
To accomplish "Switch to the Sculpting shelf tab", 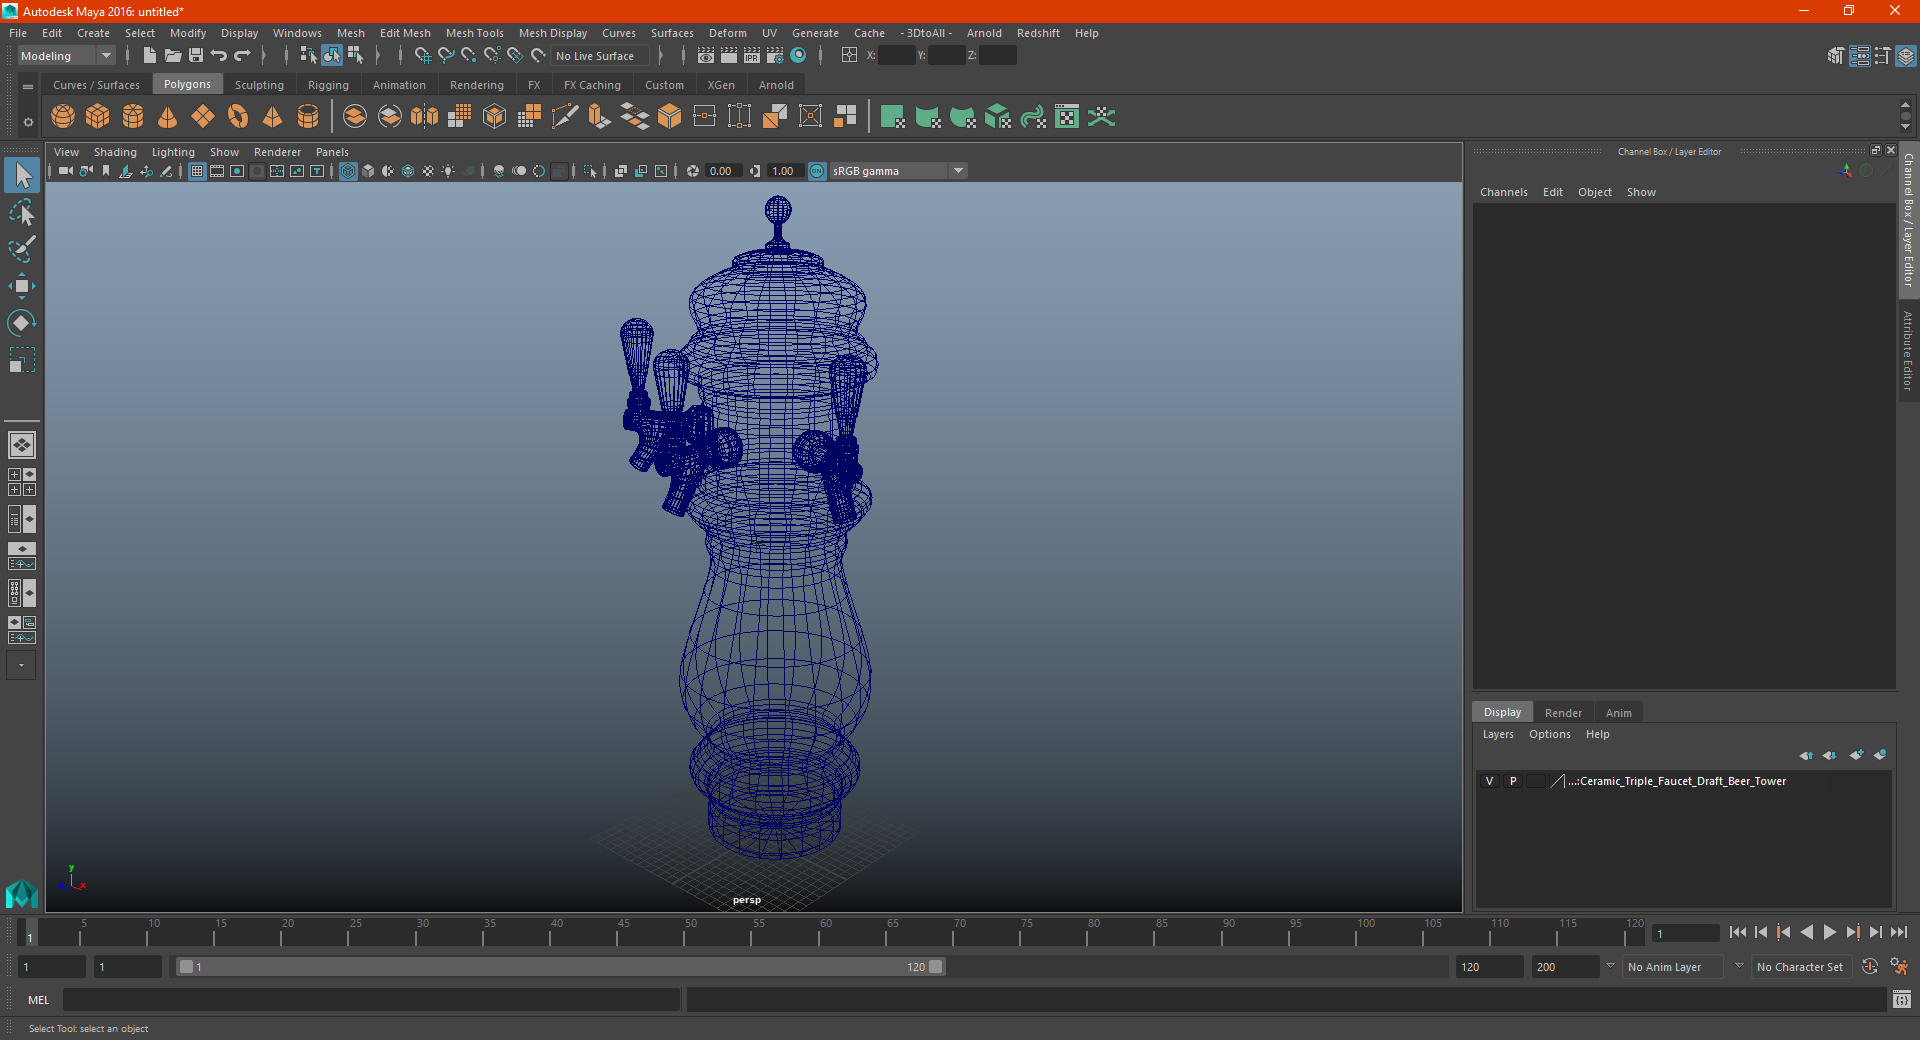I will (x=259, y=85).
